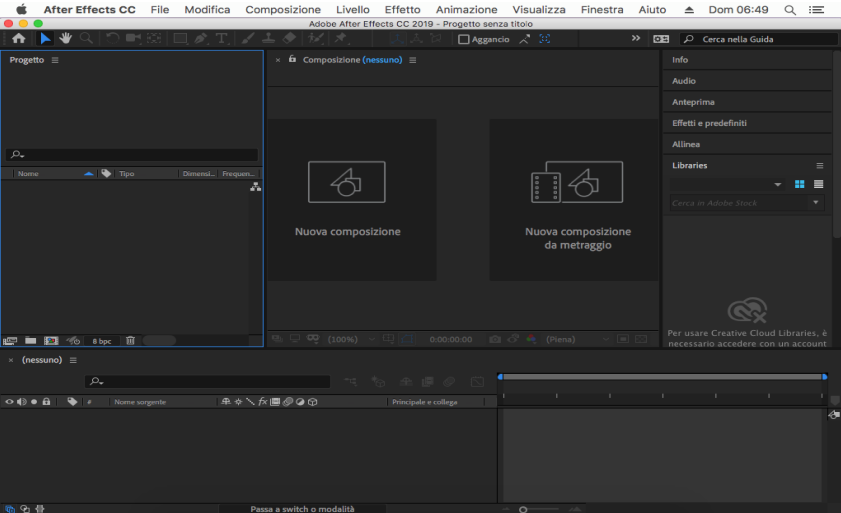Sort project by Nome column

click(x=28, y=173)
